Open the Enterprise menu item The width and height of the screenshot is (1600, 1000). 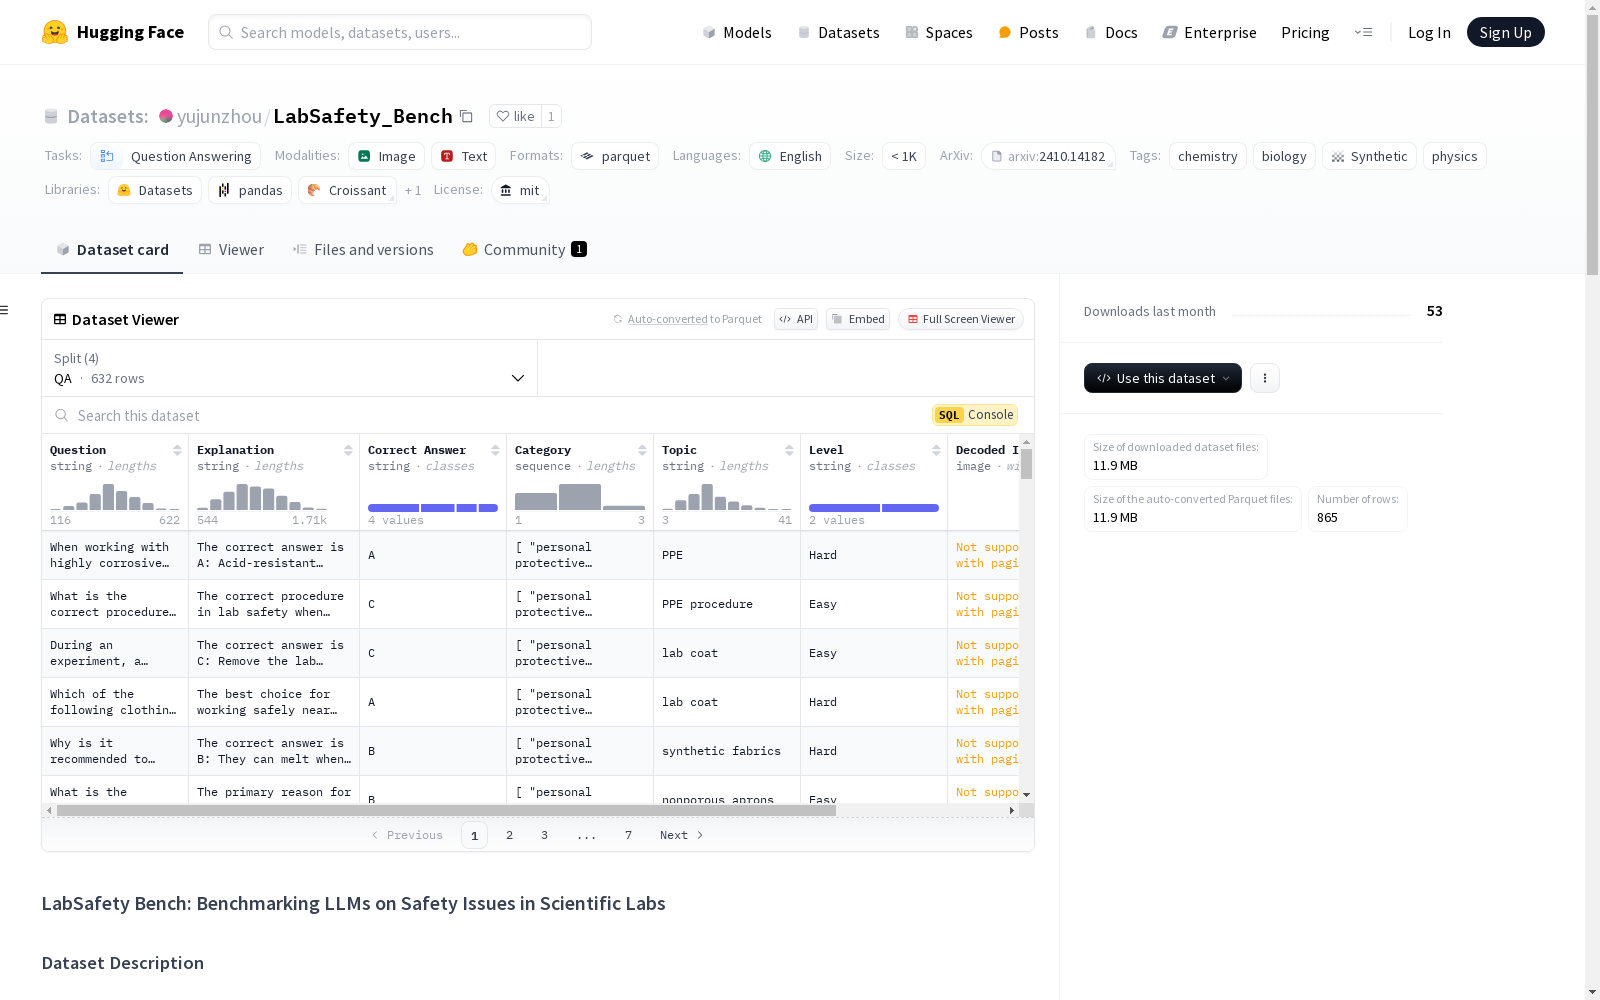tap(1210, 32)
